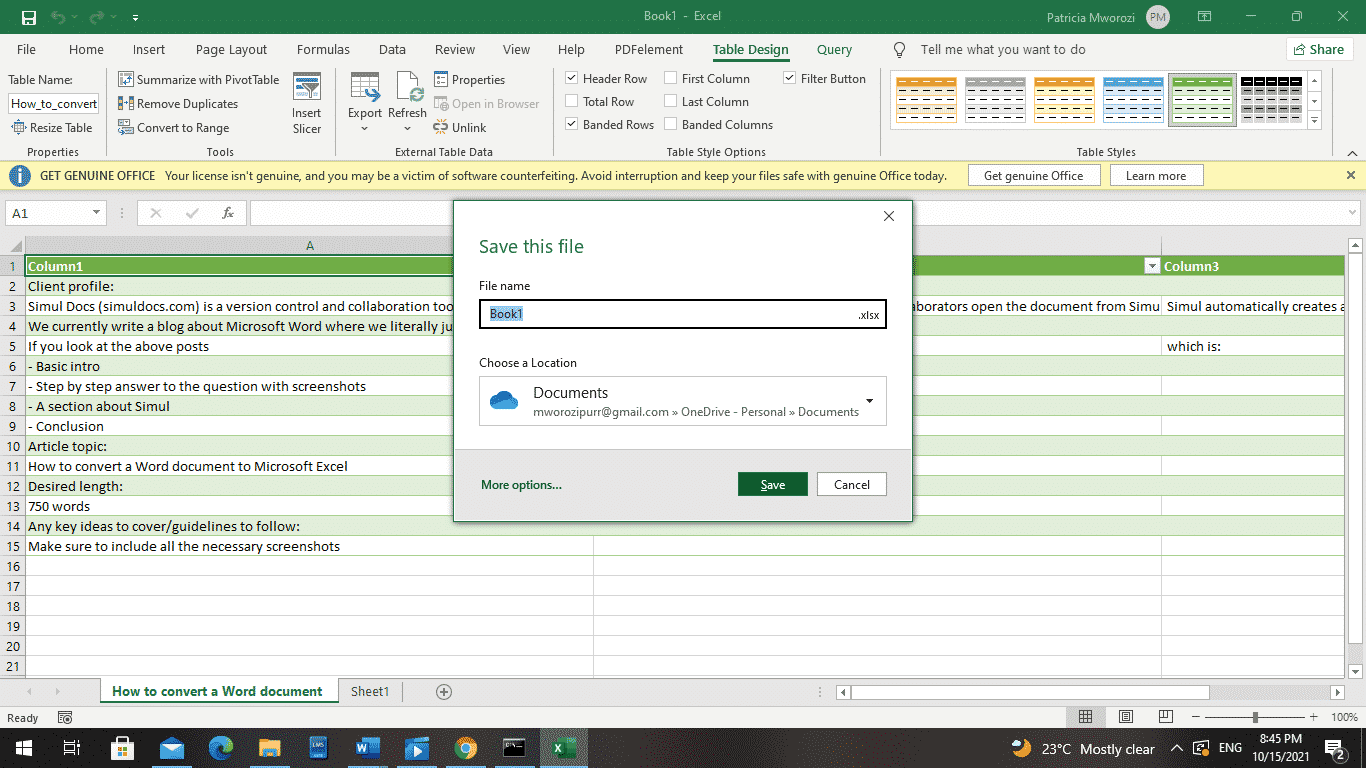The height and width of the screenshot is (768, 1366).
Task: Select Sheet1 sheet tab
Action: pos(370,691)
